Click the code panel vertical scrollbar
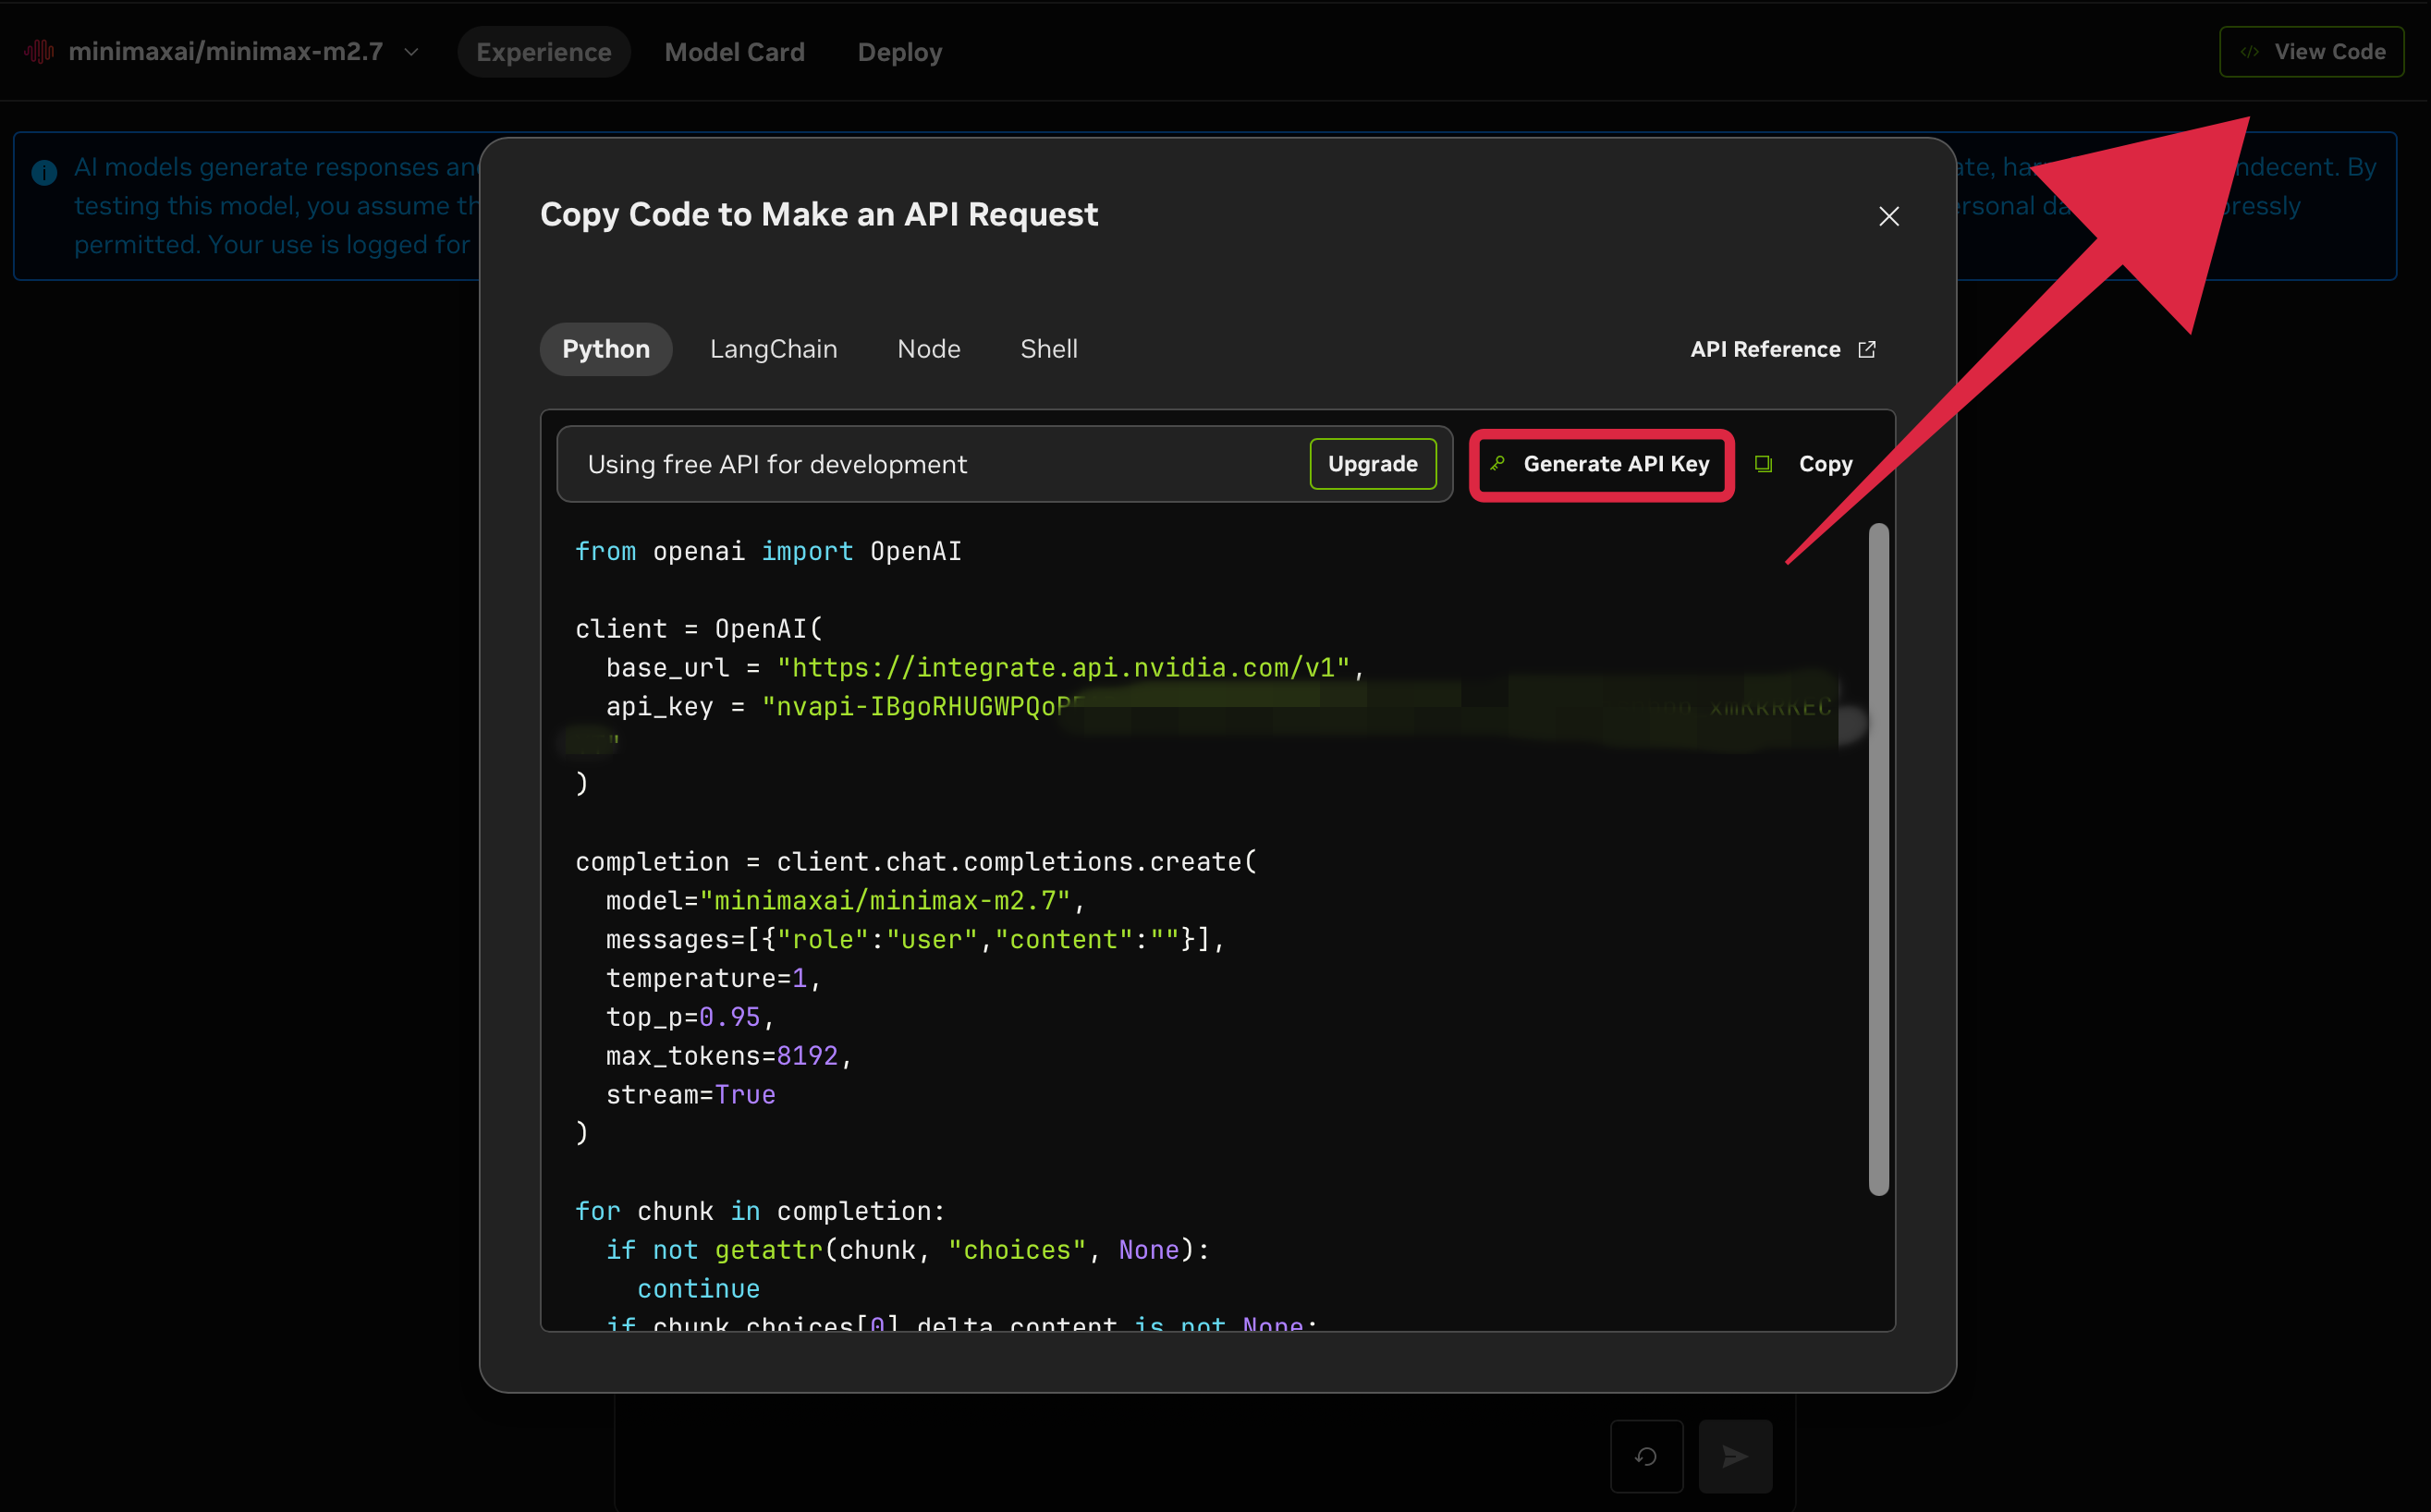 pos(1878,858)
